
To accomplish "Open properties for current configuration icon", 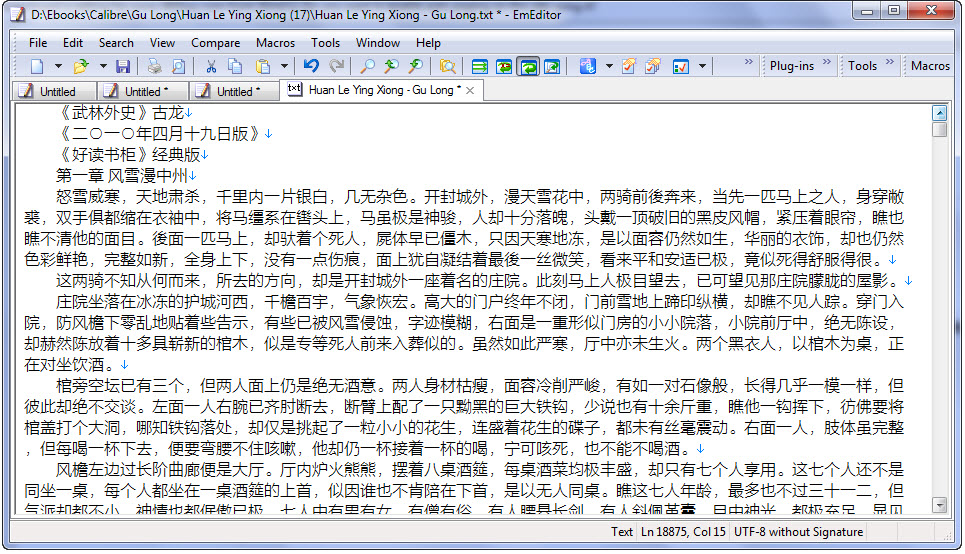I will pyautogui.click(x=629, y=66).
